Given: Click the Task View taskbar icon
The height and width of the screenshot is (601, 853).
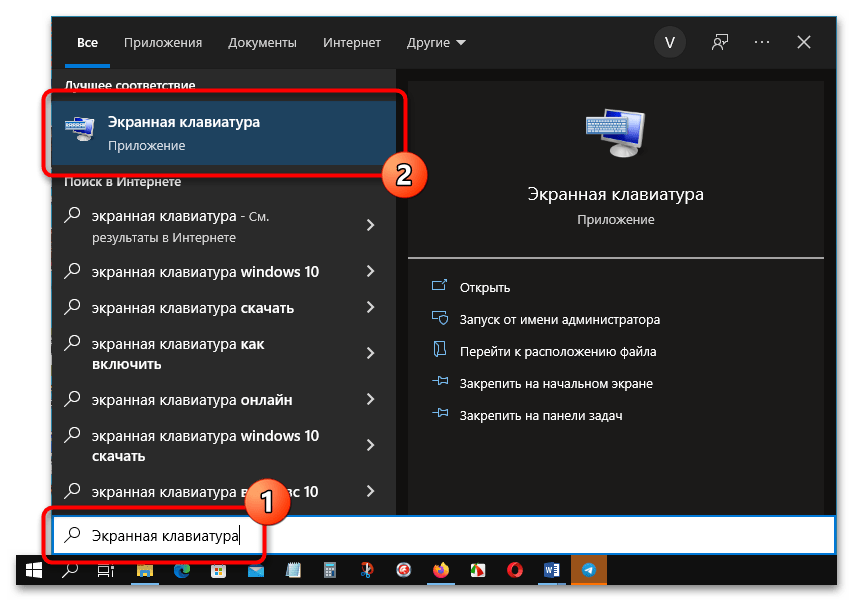Looking at the screenshot, I should pyautogui.click(x=105, y=570).
